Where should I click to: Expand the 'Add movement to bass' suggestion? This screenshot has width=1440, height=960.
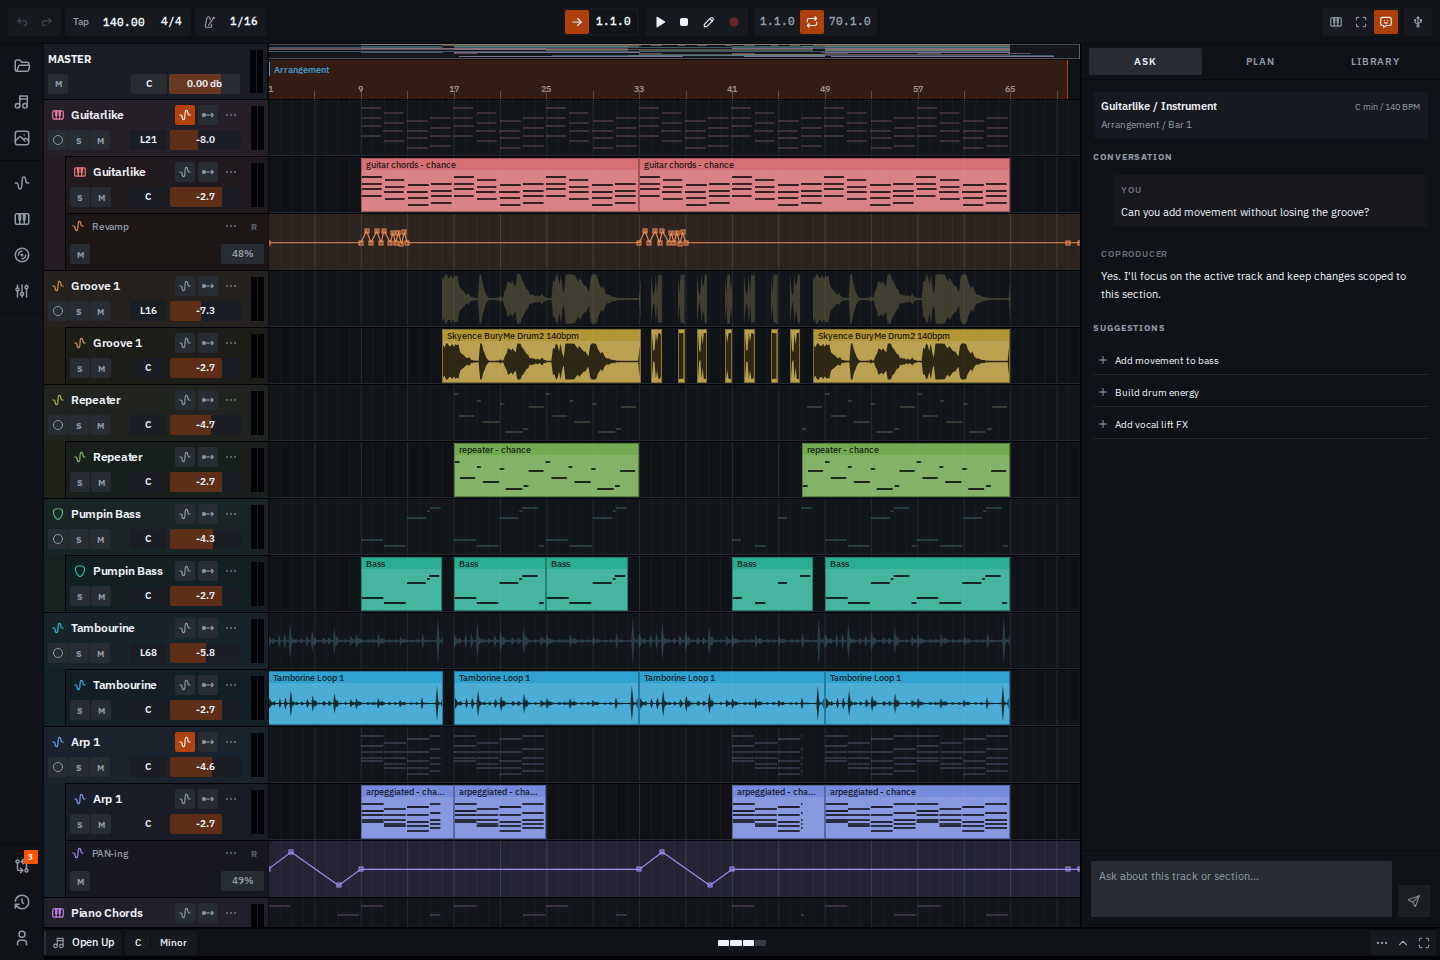point(1260,360)
